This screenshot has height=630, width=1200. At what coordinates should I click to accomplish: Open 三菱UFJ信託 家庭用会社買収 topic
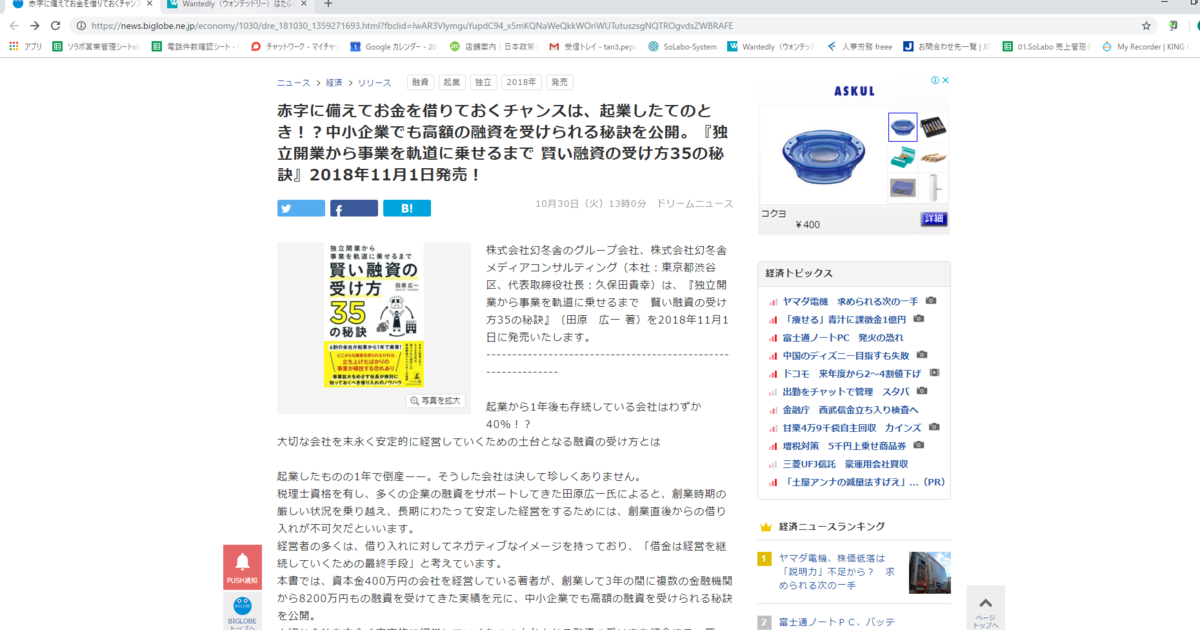coord(845,463)
